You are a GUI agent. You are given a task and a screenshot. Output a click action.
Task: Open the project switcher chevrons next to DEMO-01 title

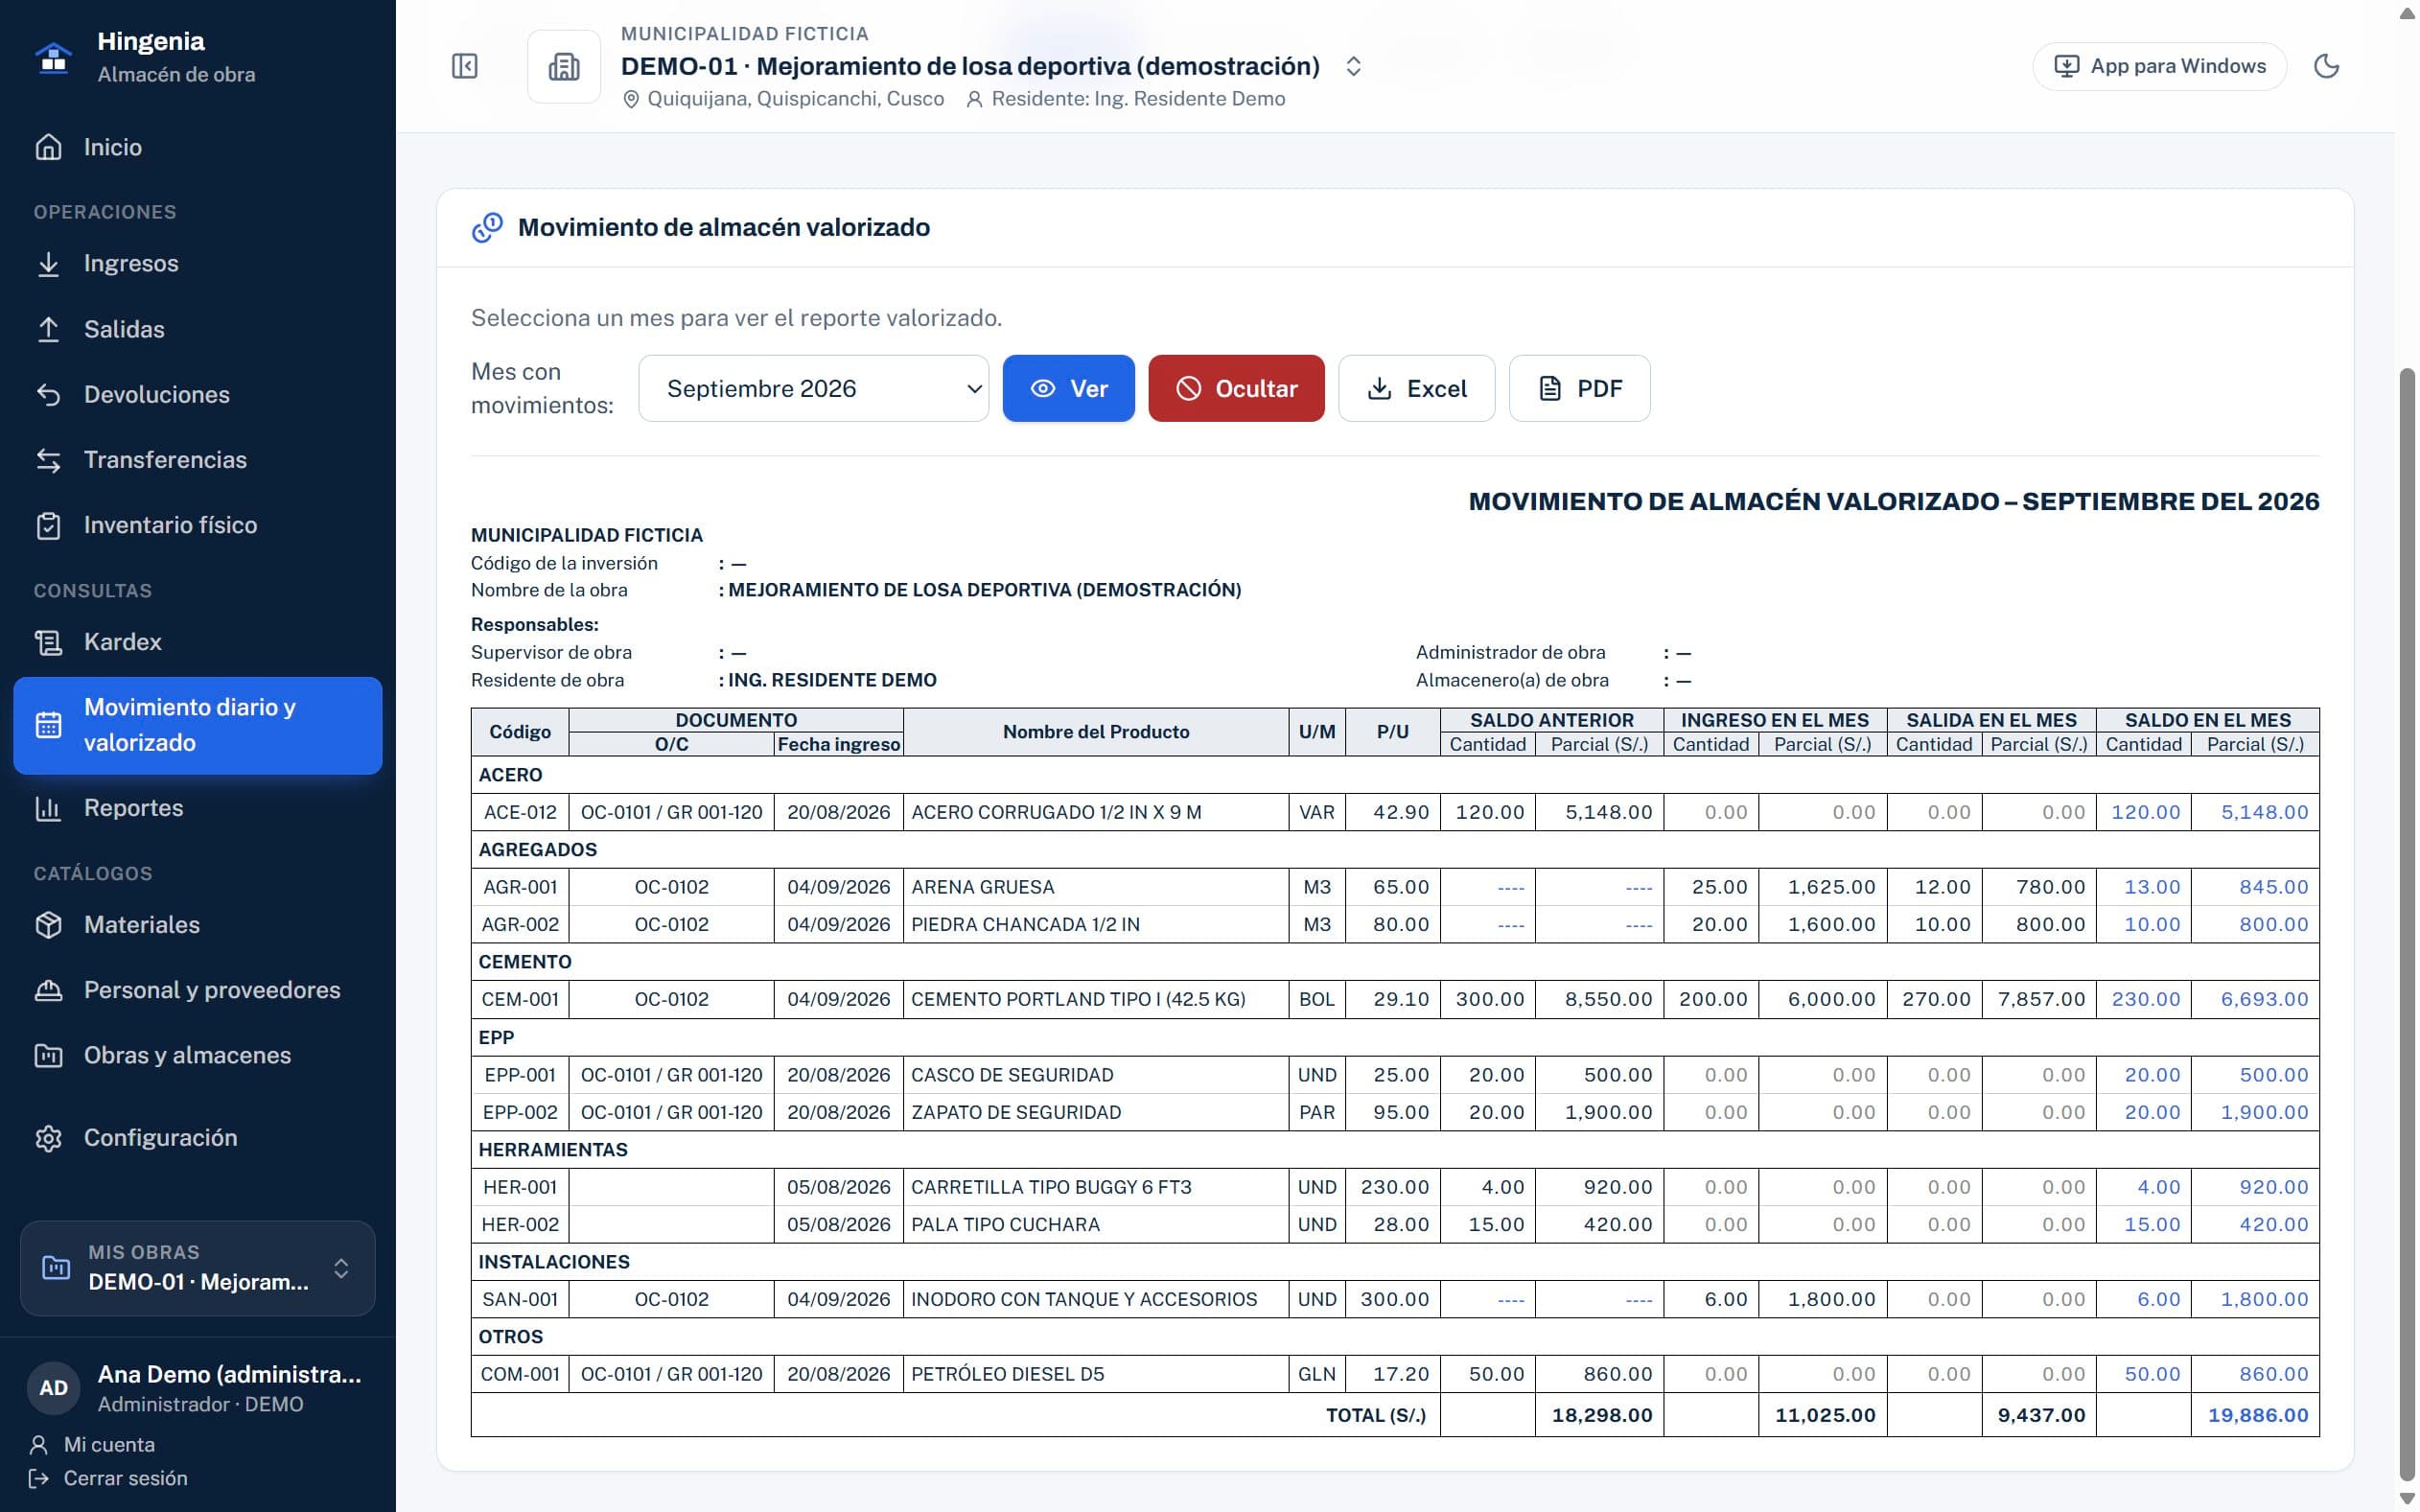point(1353,66)
